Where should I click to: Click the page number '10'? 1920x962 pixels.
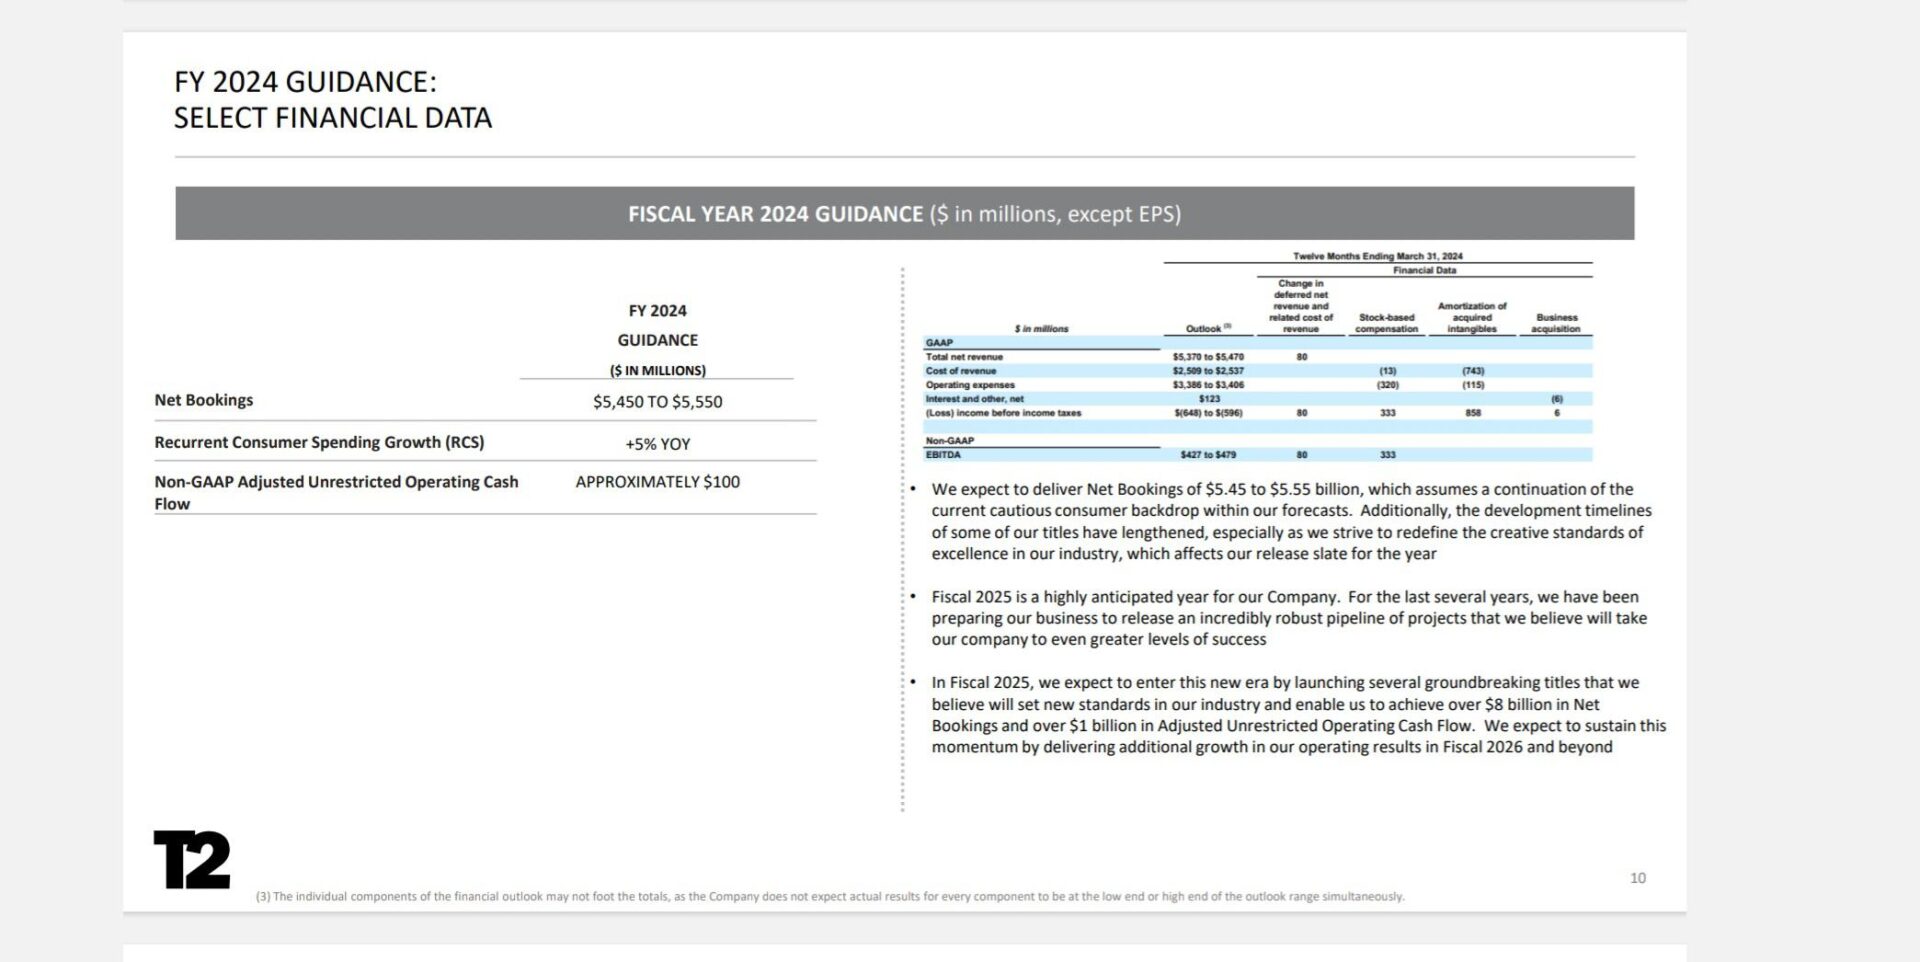click(x=1638, y=878)
